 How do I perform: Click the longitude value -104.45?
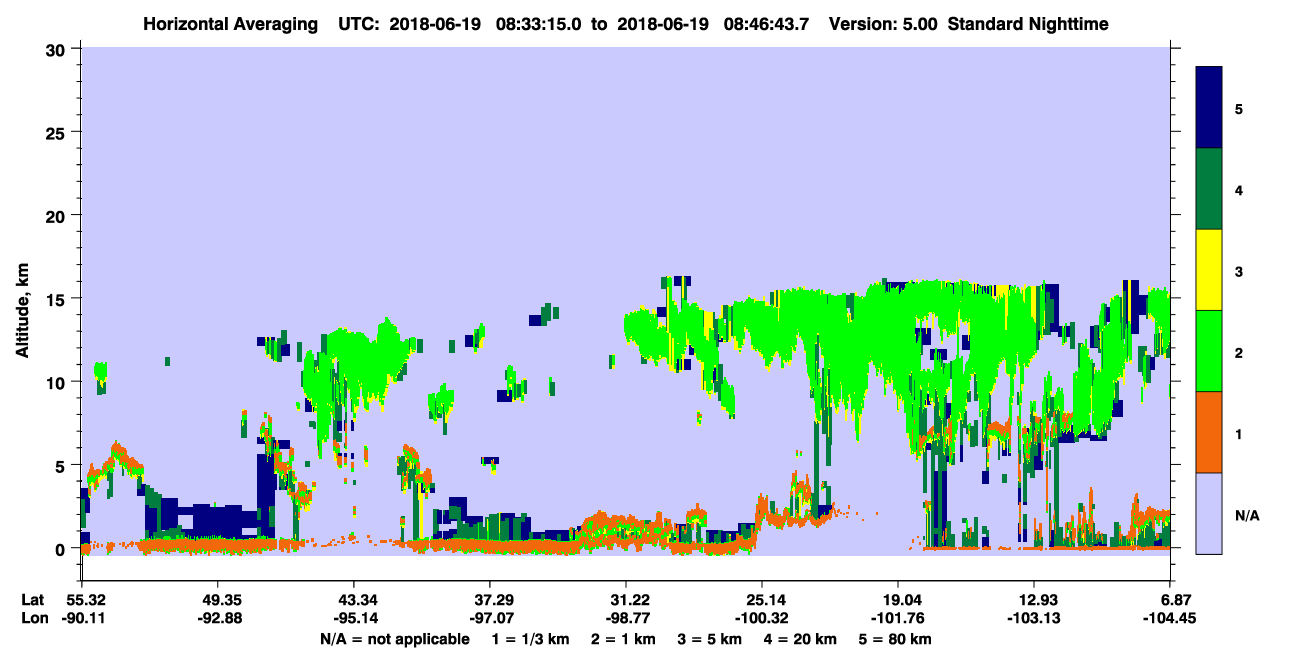(x=1169, y=619)
